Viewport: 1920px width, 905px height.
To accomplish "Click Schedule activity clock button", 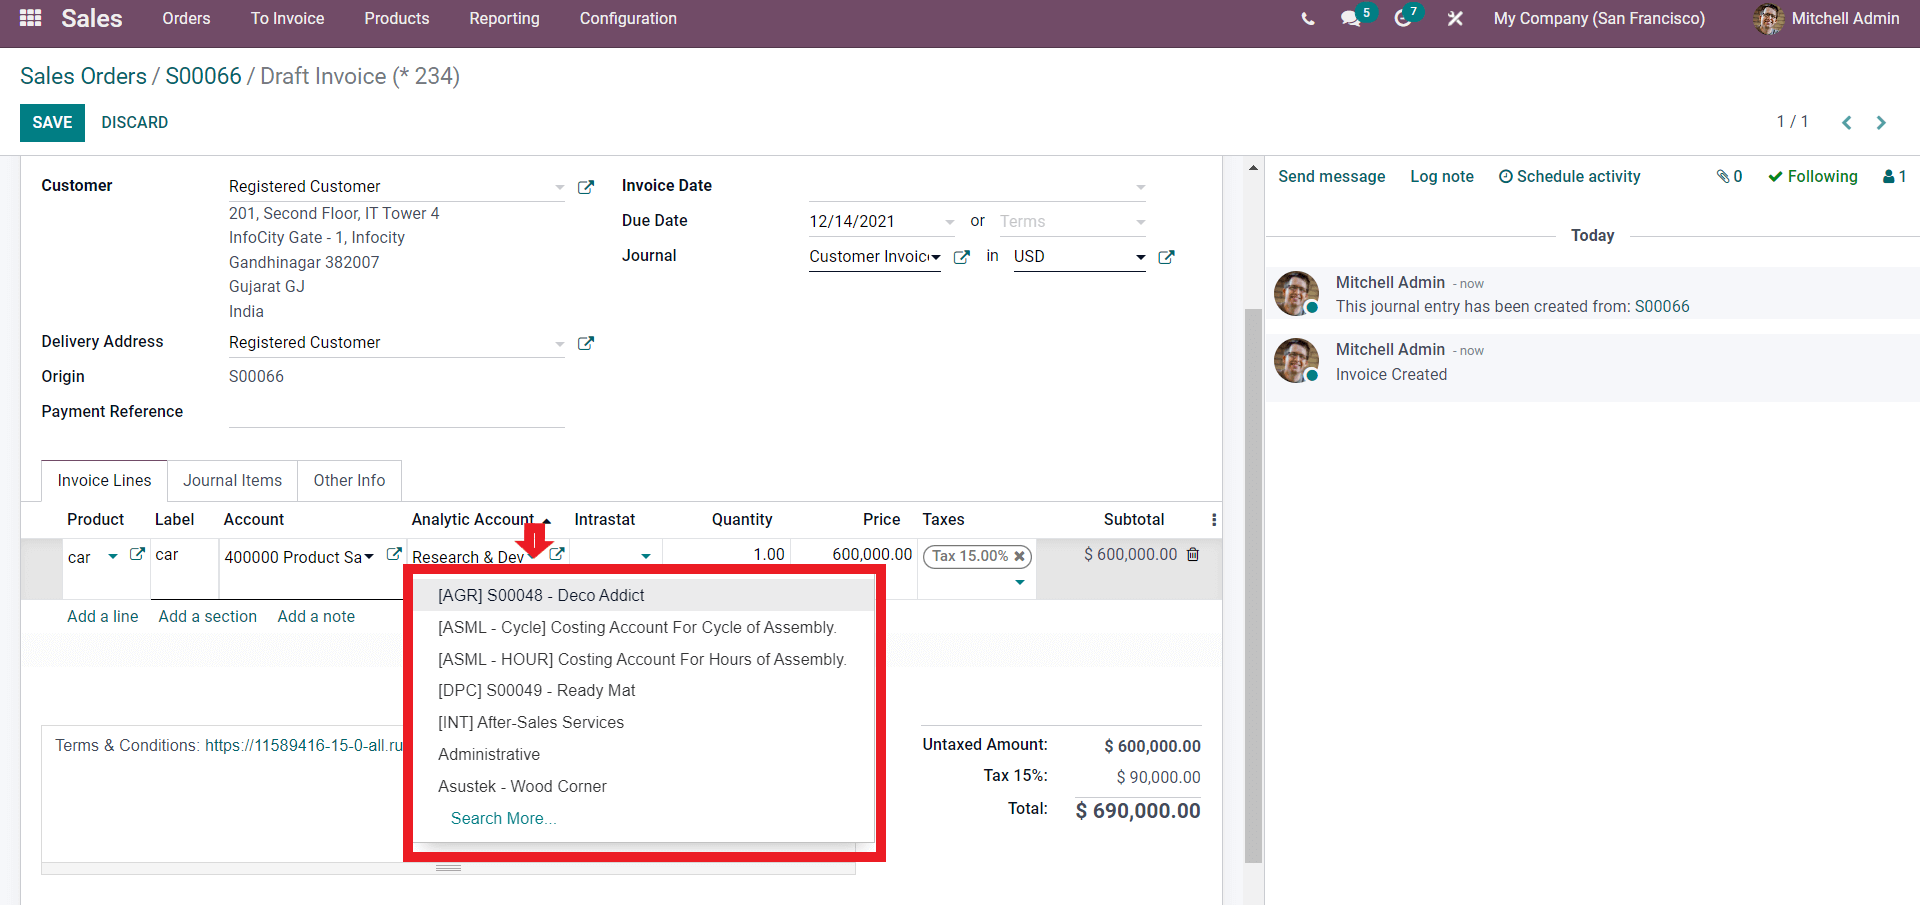I will (1569, 176).
